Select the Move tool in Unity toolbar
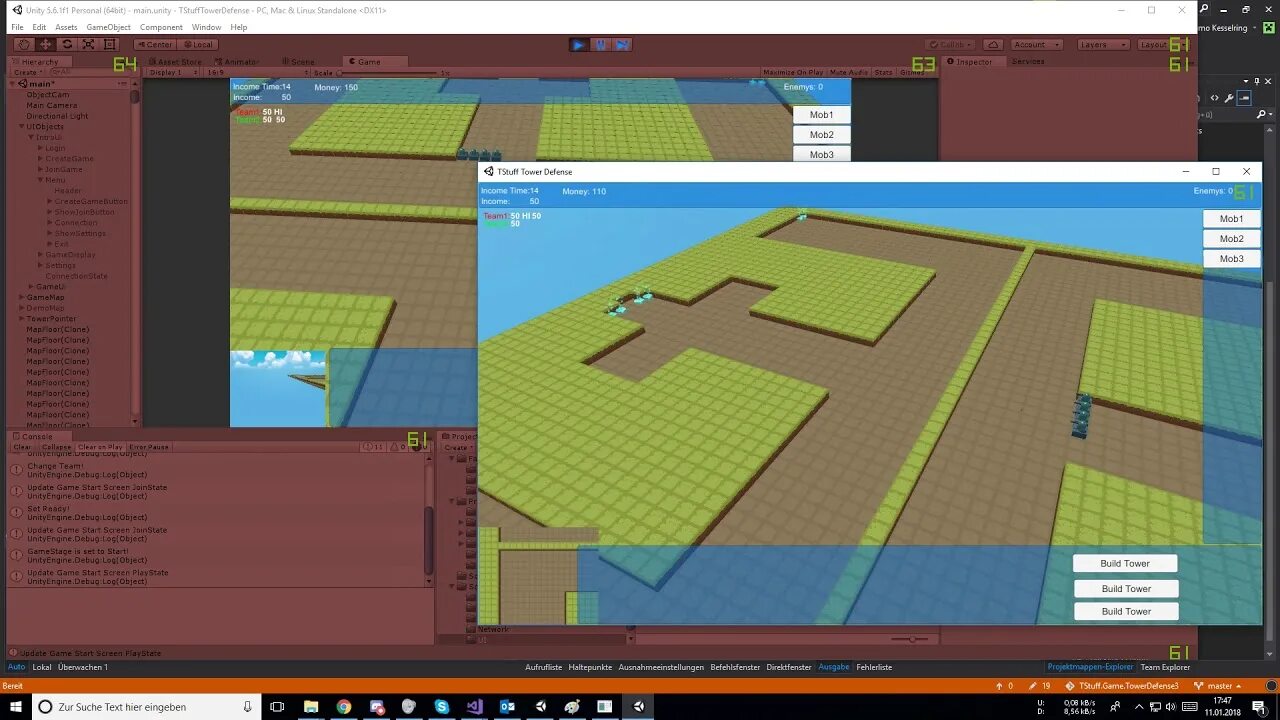Screen dimensions: 1280x720 tap(46, 44)
